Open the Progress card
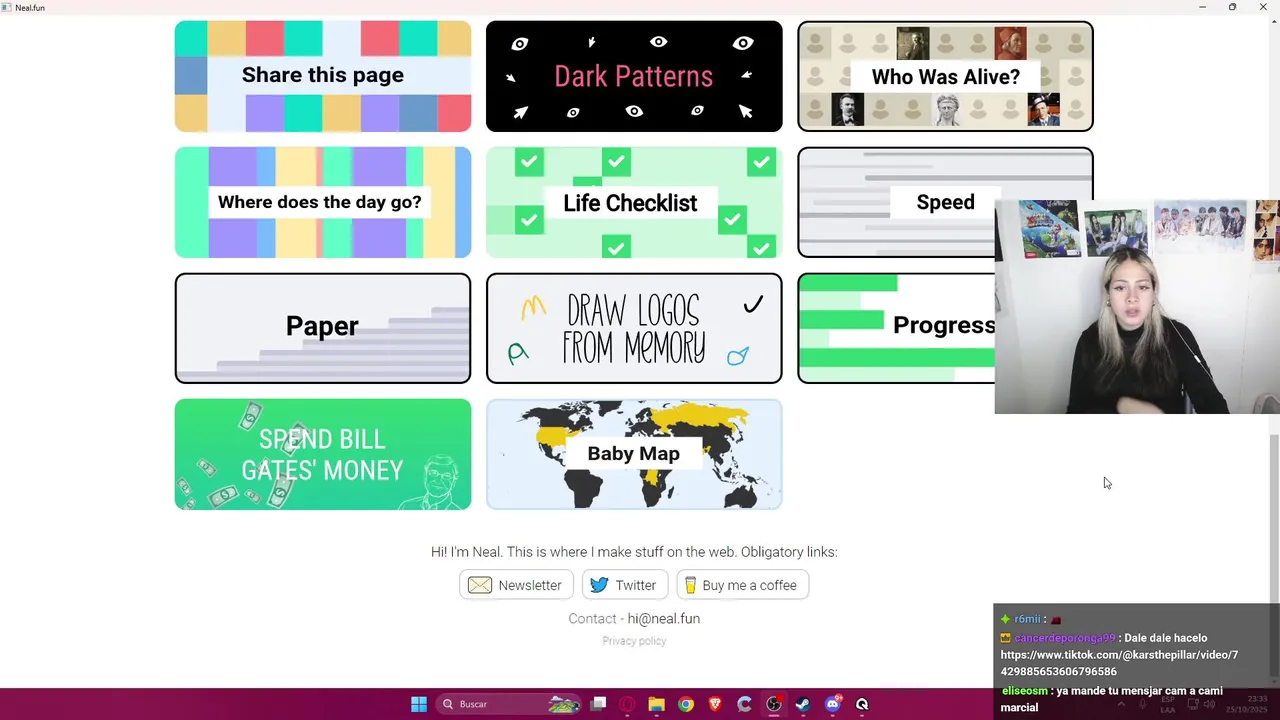This screenshot has height=720, width=1280. tap(896, 328)
